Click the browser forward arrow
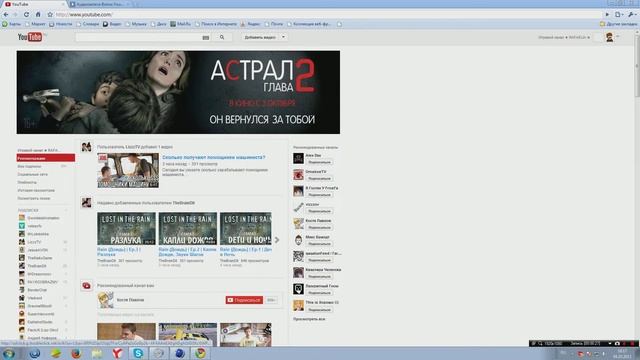Viewport: 640px width, 360px height. (16, 14)
